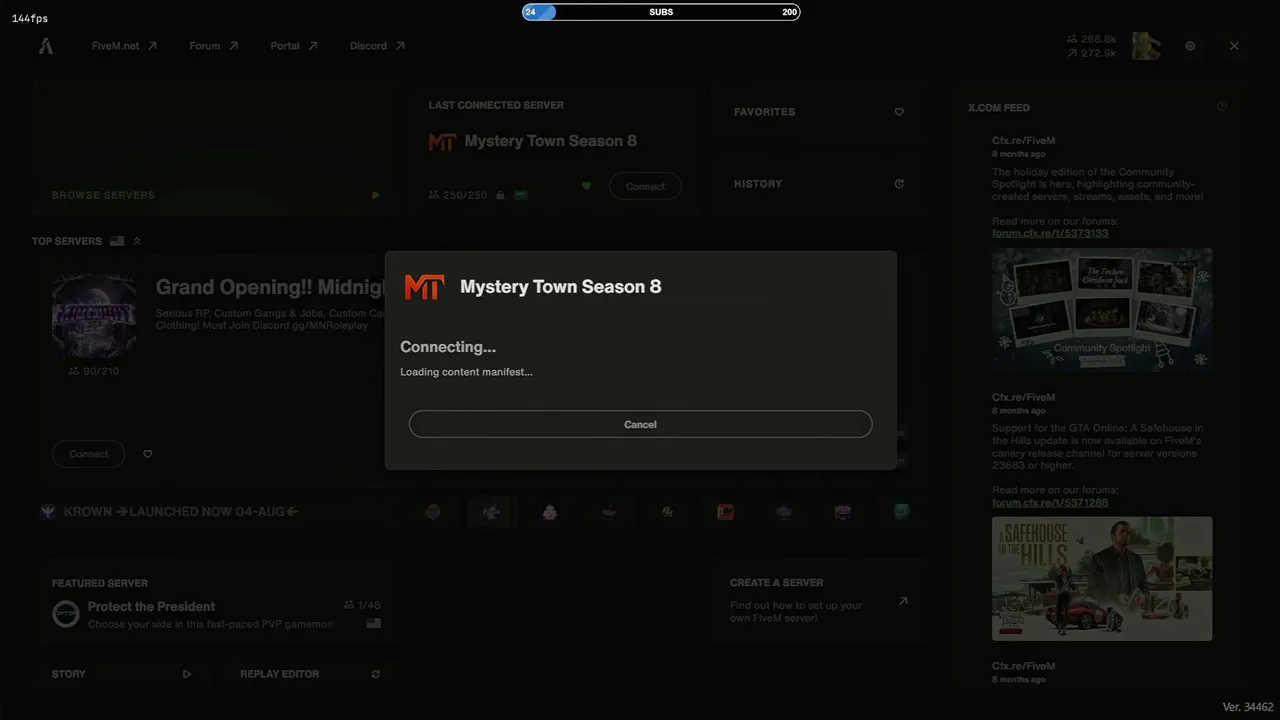
Task: Click the SUBS progress bar overlay
Action: (x=661, y=12)
